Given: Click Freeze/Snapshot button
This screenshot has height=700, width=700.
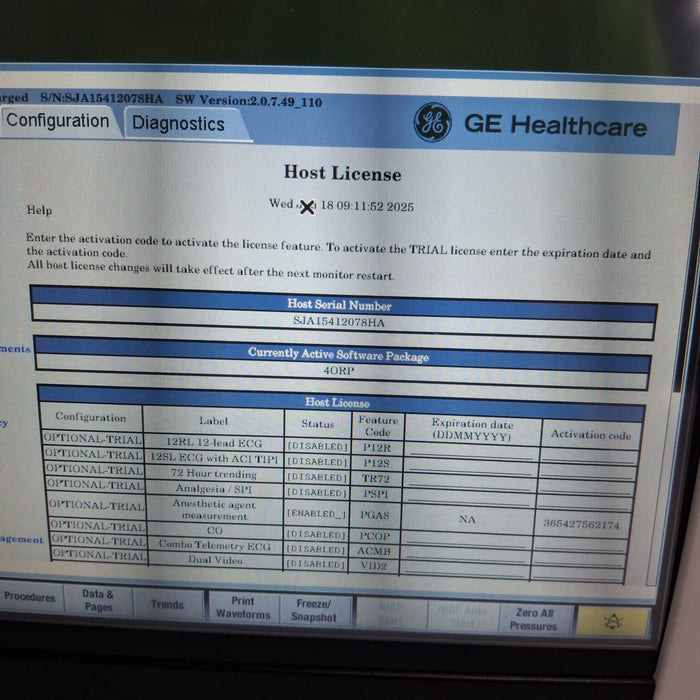Looking at the screenshot, I should pyautogui.click(x=313, y=610).
